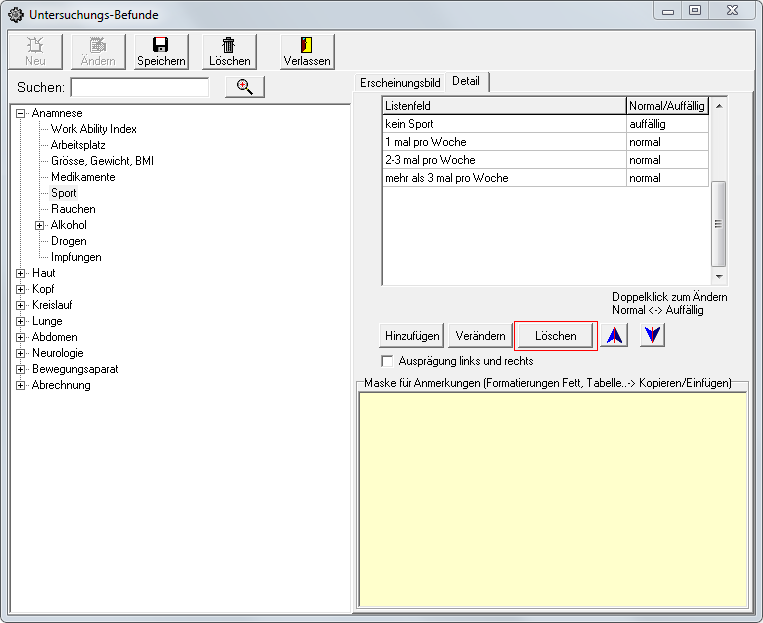This screenshot has height=623, width=763.
Task: Click into the Suchen search field
Action: 140,88
